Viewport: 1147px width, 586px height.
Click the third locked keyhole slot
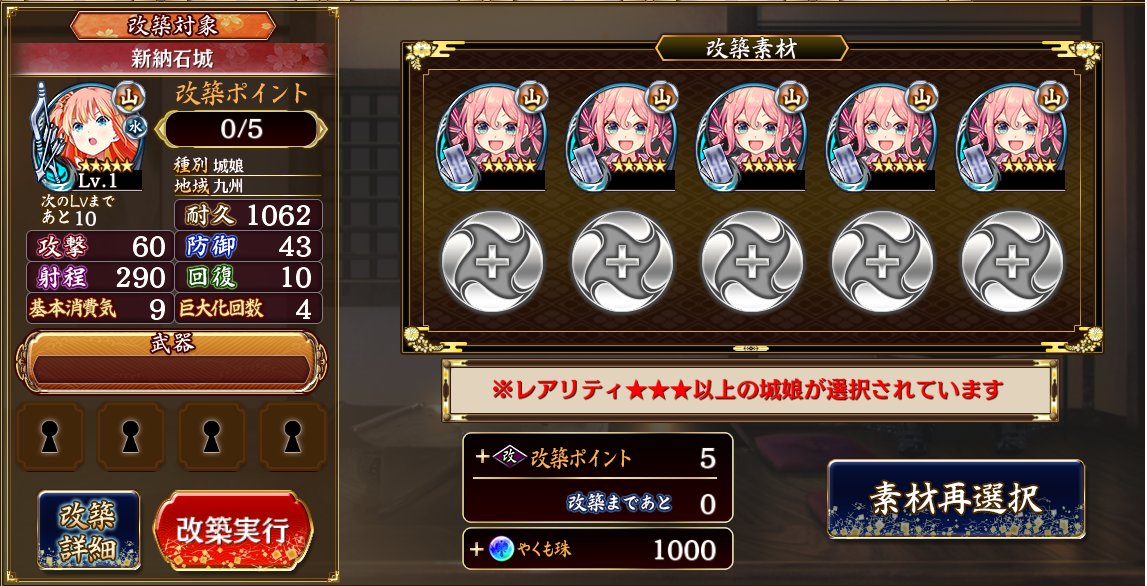(212, 436)
